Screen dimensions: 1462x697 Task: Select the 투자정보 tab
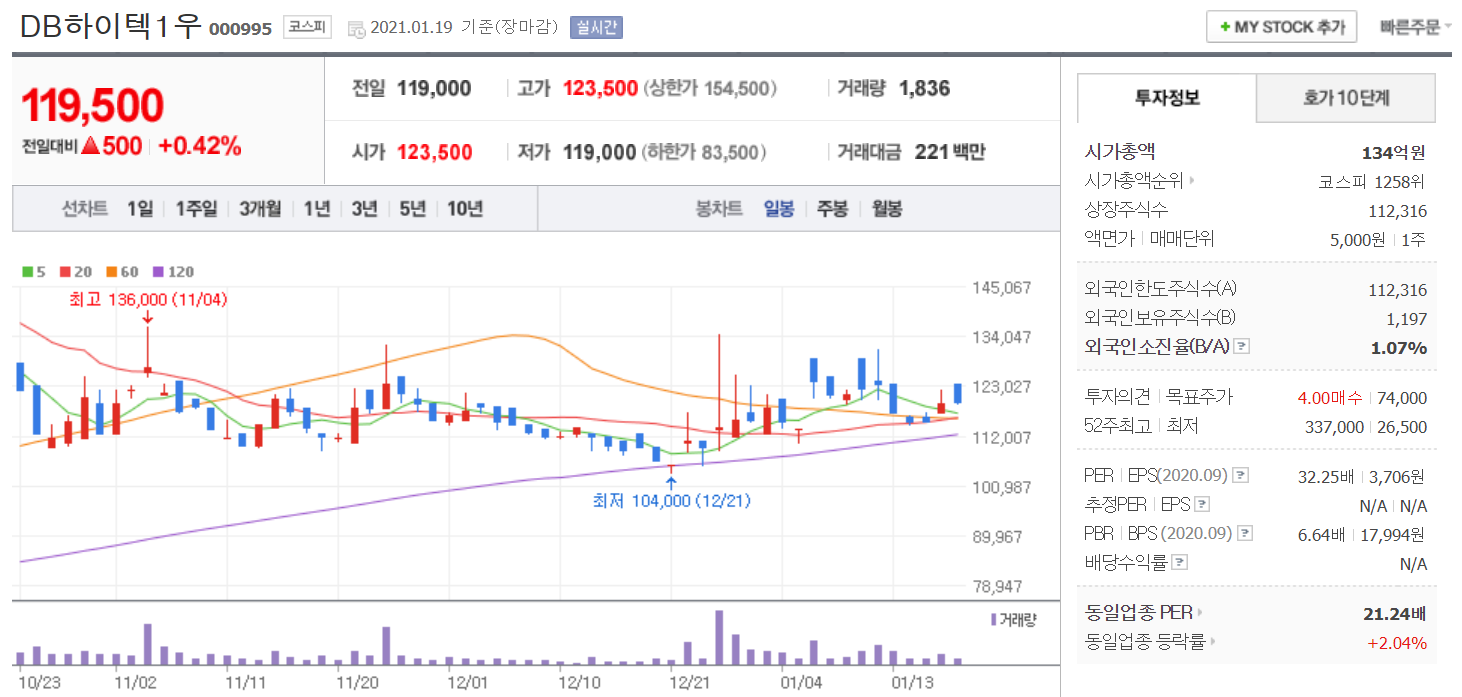[x=1167, y=98]
